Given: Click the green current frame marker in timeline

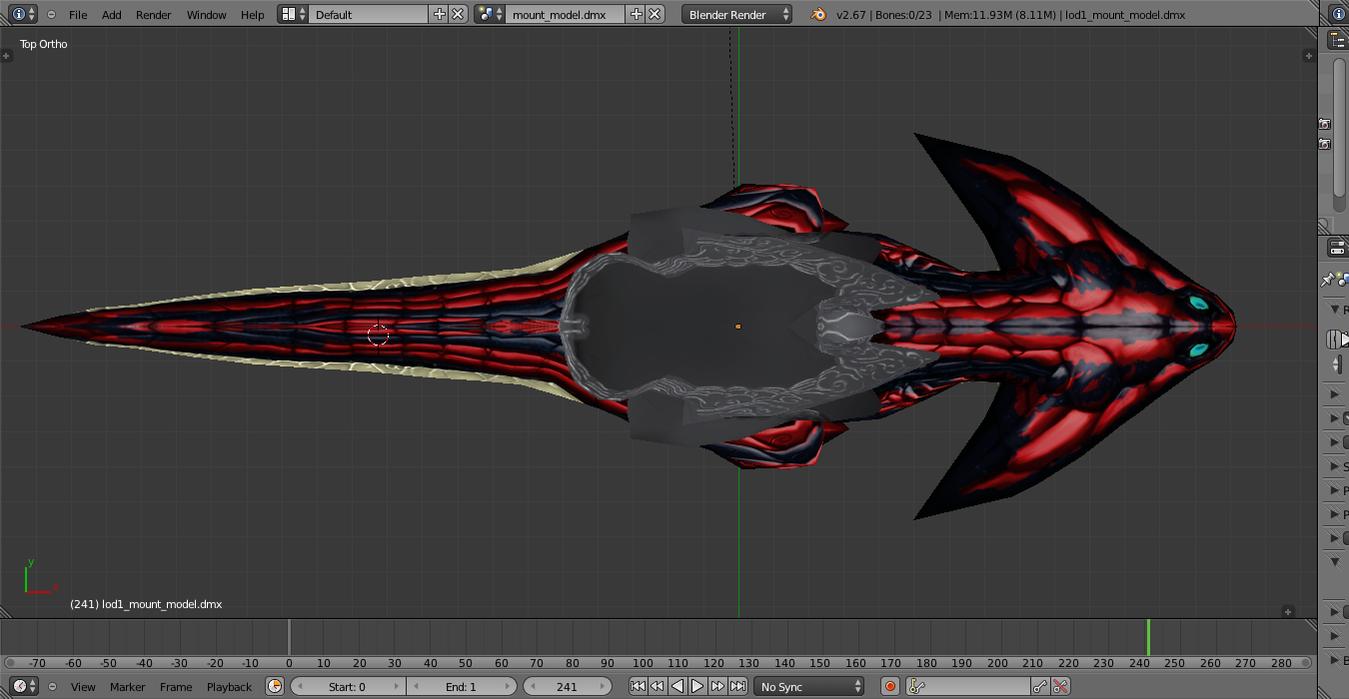Looking at the screenshot, I should pyautogui.click(x=1148, y=637).
